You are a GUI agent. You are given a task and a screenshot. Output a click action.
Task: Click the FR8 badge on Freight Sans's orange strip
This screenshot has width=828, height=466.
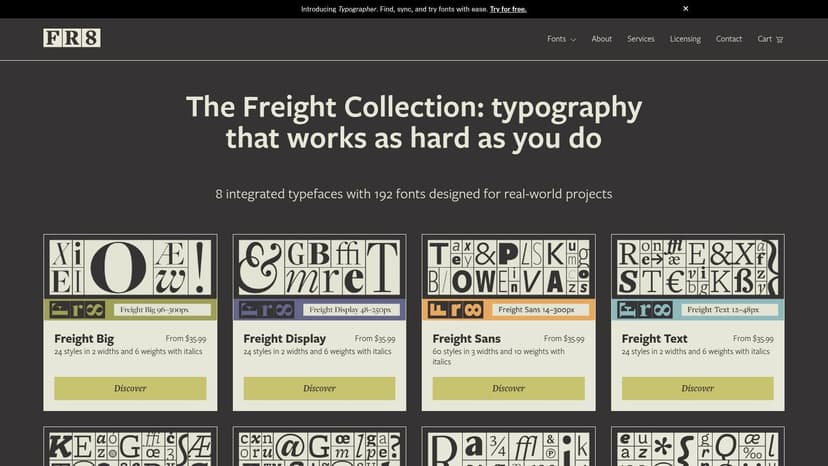455,310
